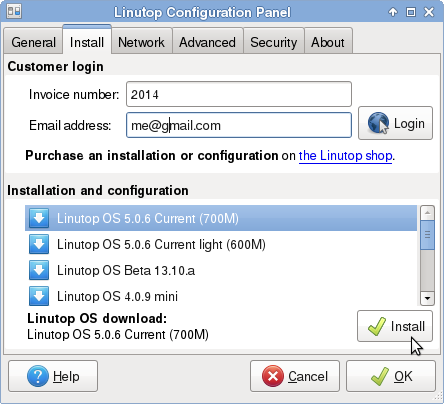The image size is (444, 404).
Task: Click download icon for Linutop OS 5.0.6 Current
Action: (39, 218)
